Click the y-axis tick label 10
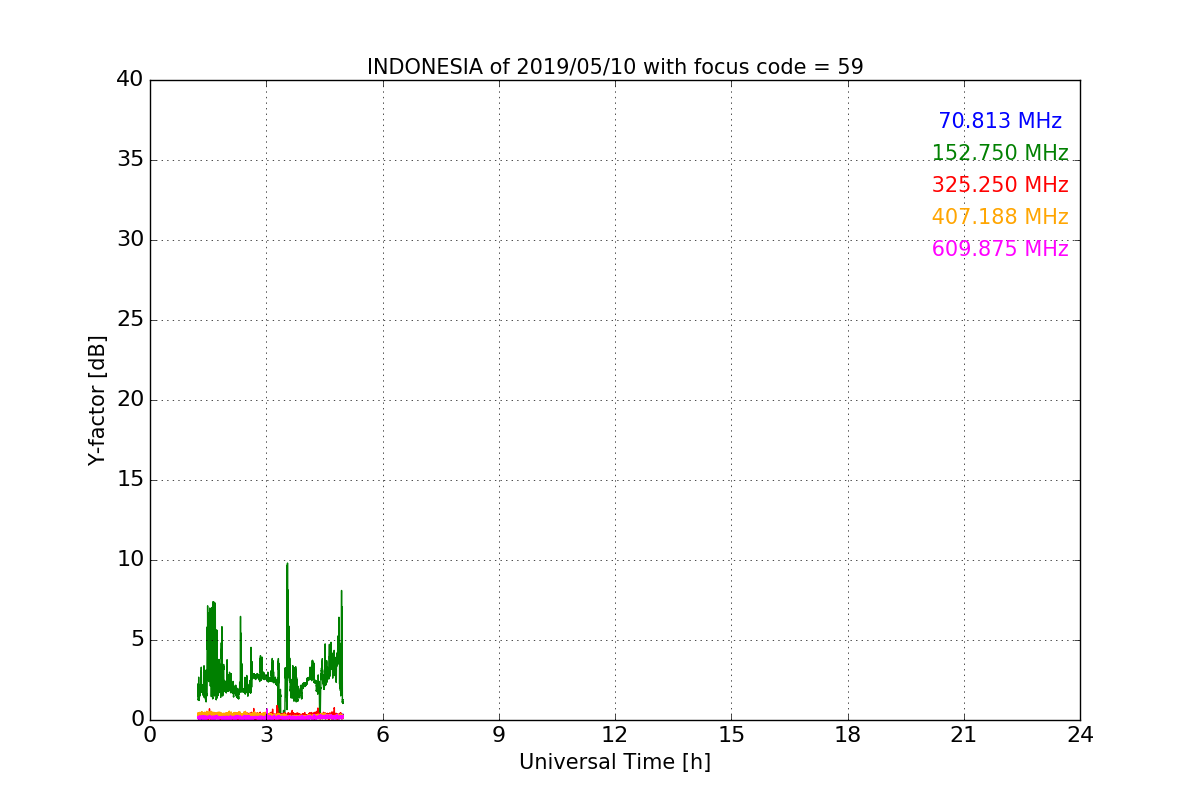The width and height of the screenshot is (1200, 800). click(130, 560)
